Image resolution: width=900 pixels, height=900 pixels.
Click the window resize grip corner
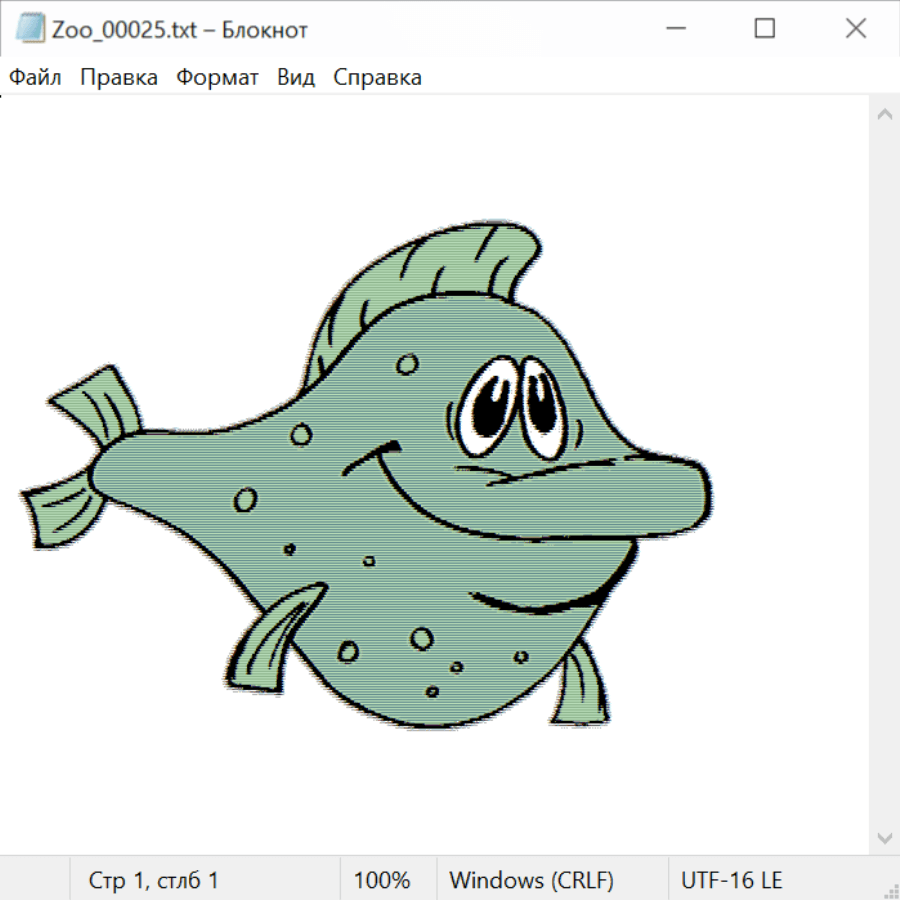point(891,891)
